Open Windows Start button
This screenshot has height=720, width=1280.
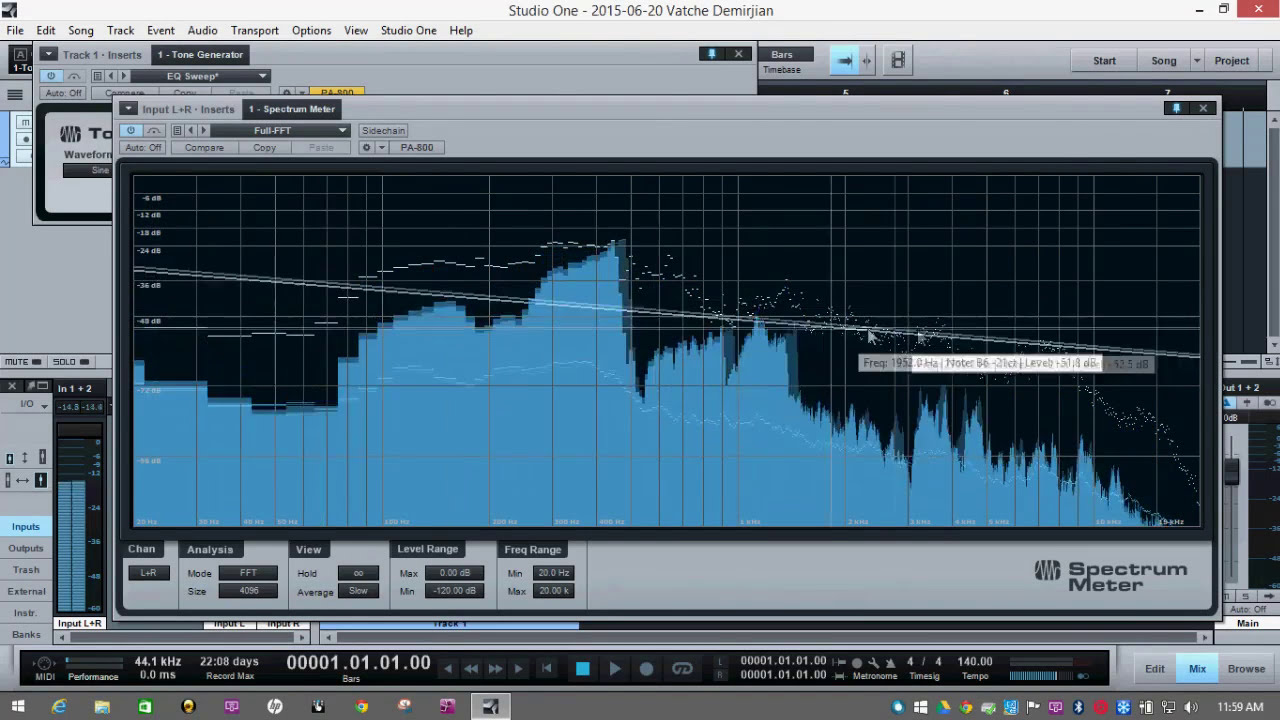coord(17,707)
